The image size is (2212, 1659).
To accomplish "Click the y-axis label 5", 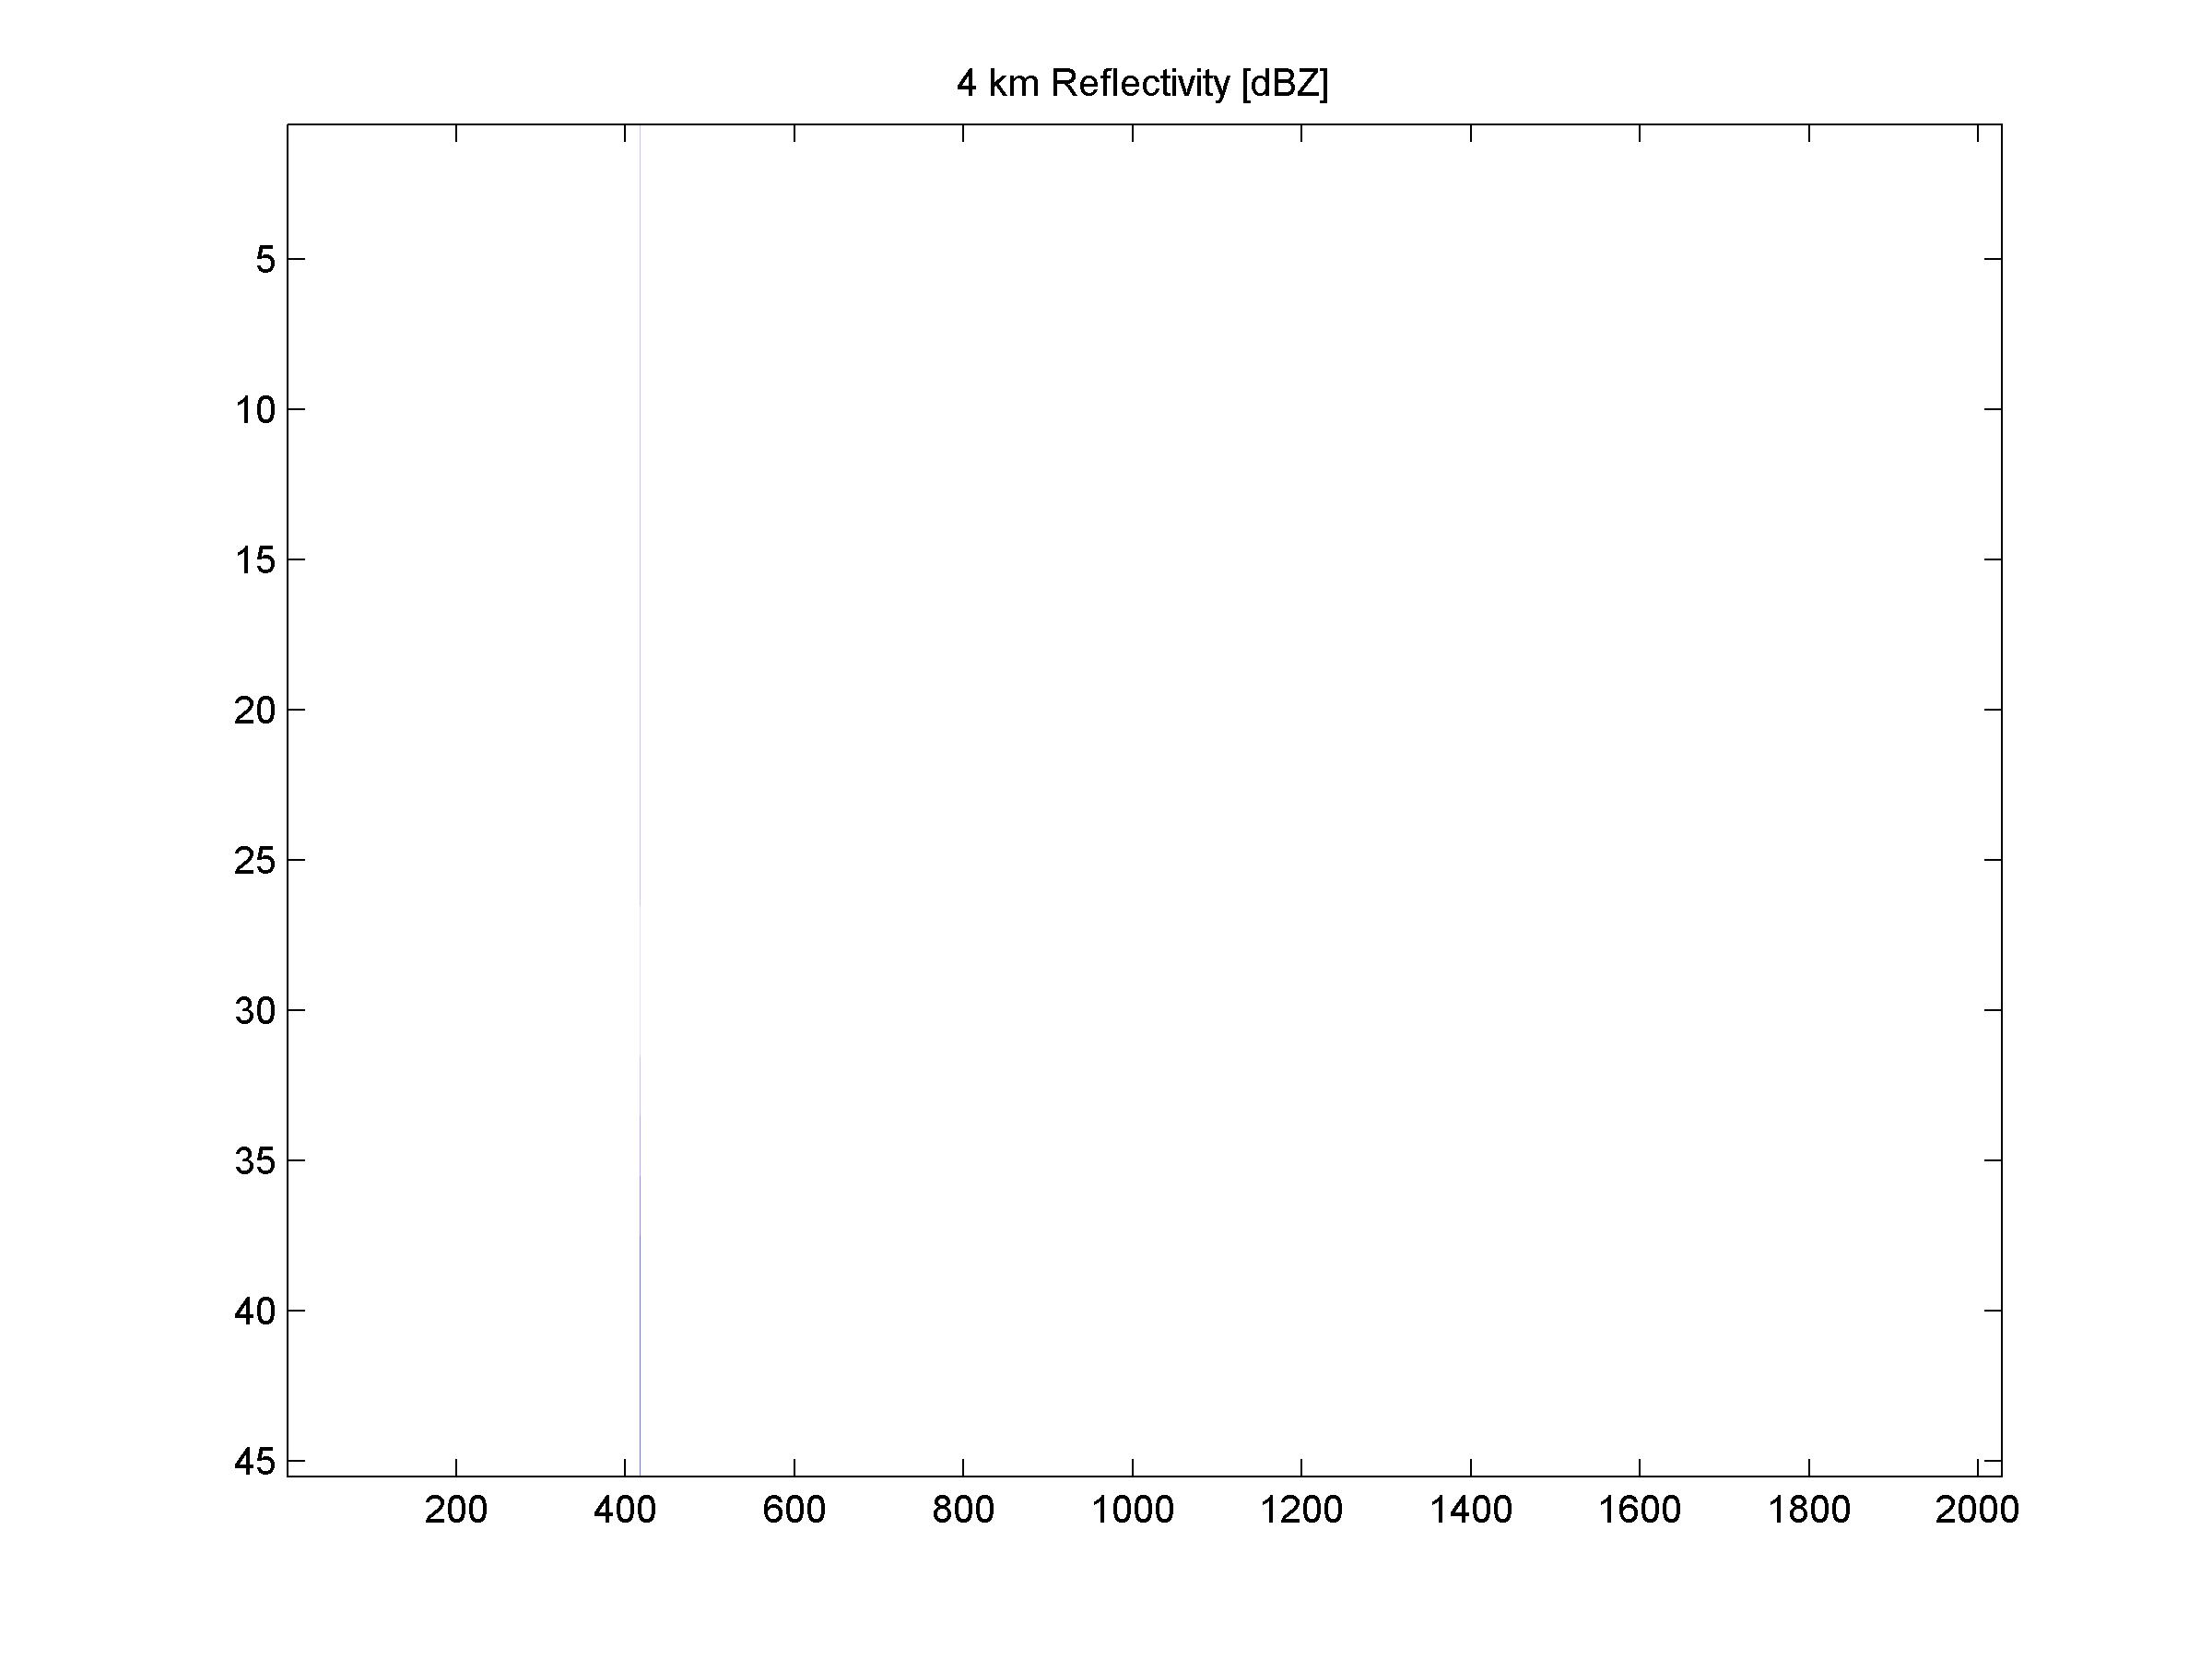I will 265,260.
